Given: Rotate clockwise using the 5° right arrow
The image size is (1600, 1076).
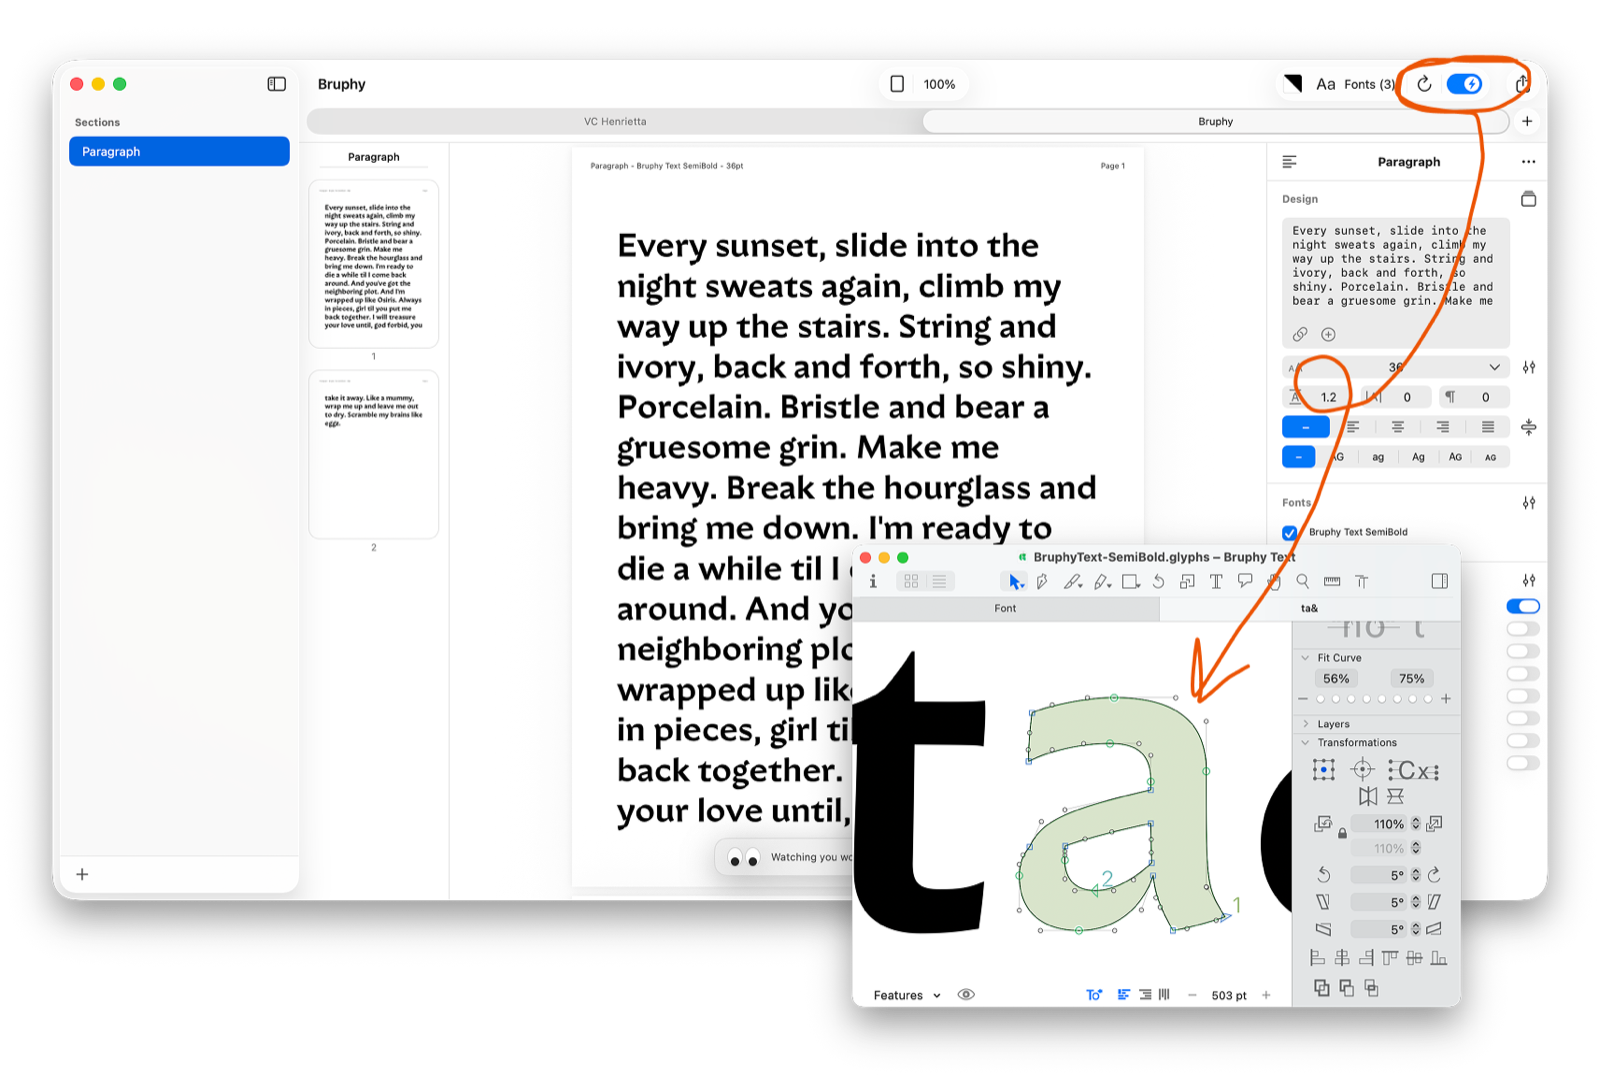Looking at the screenshot, I should [1434, 874].
